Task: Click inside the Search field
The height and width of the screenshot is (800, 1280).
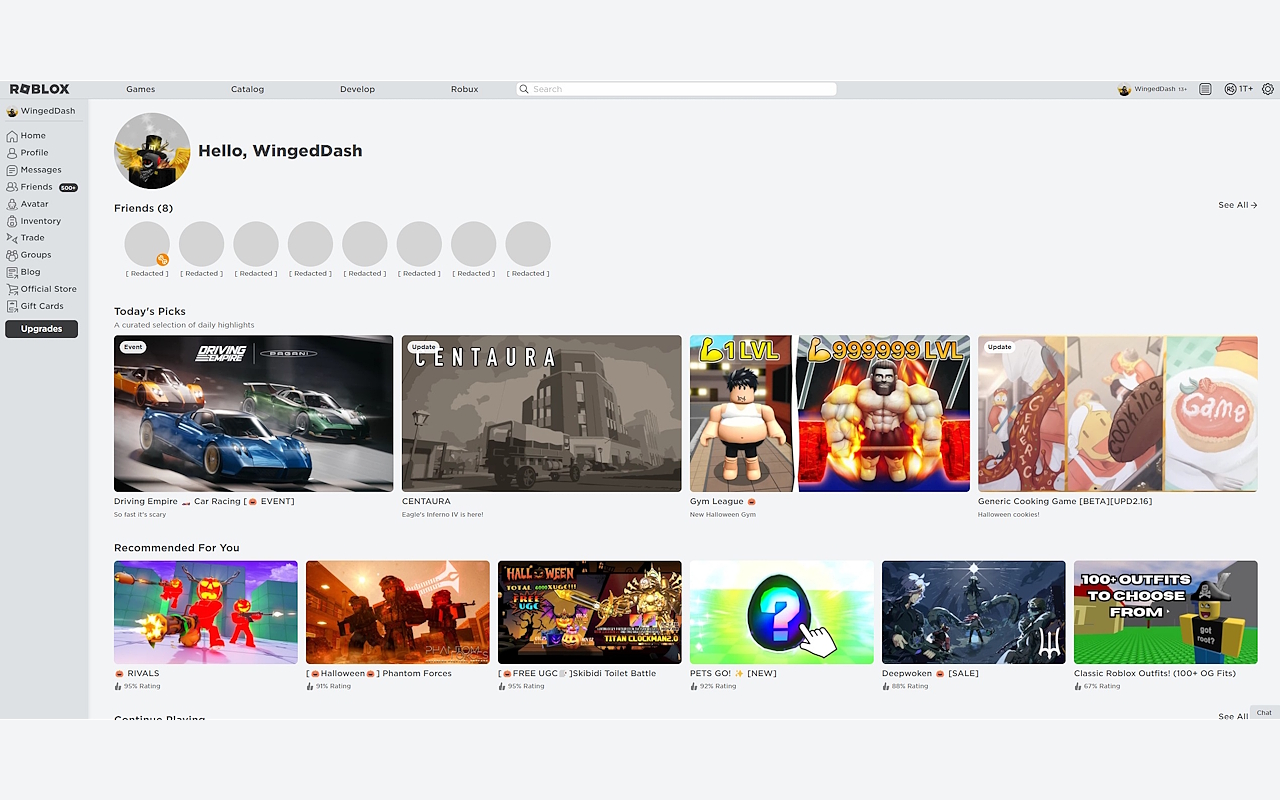Action: click(675, 89)
